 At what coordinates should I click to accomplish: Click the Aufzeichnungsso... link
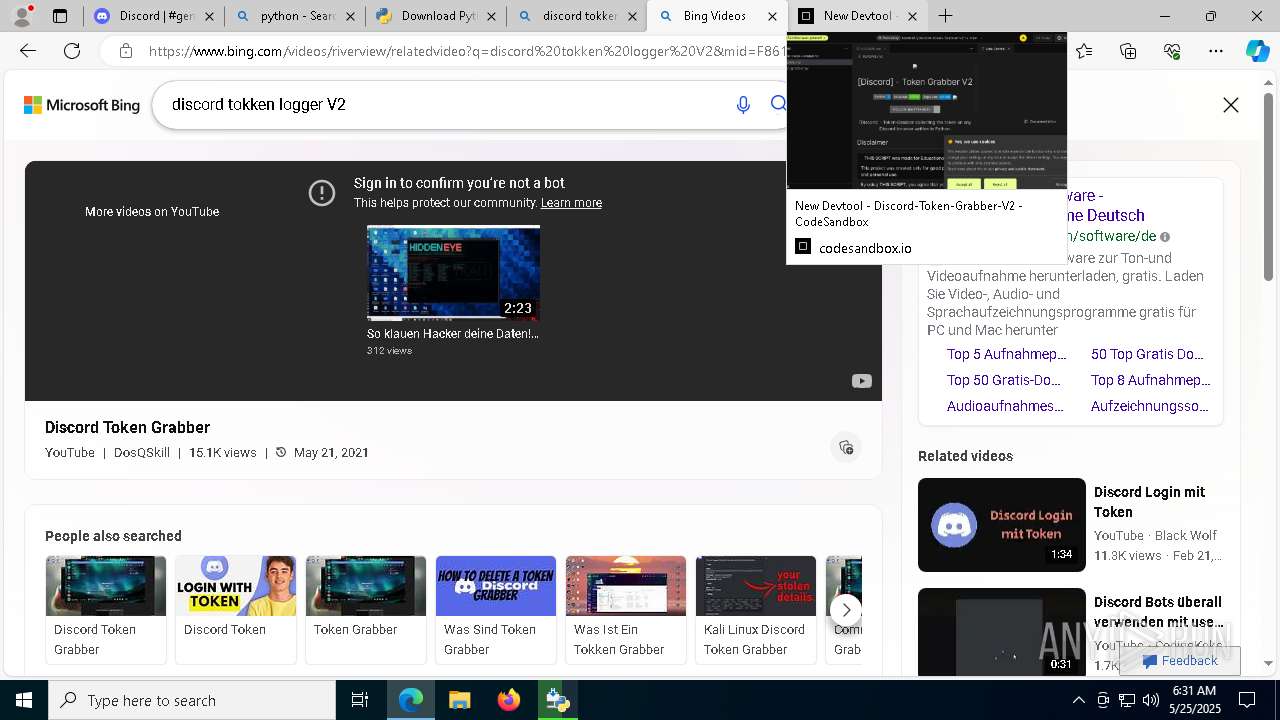point(1150,406)
